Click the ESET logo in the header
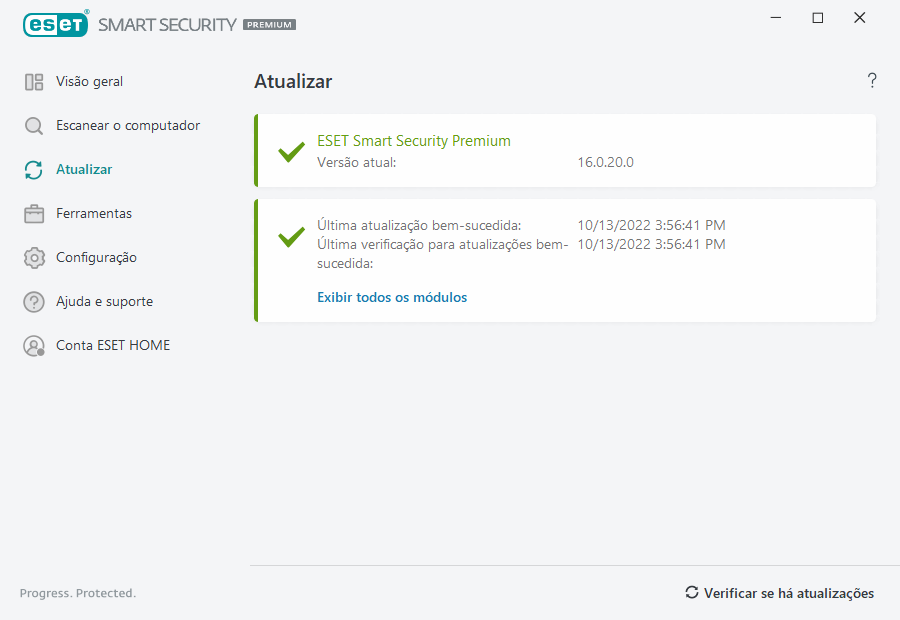 point(56,24)
